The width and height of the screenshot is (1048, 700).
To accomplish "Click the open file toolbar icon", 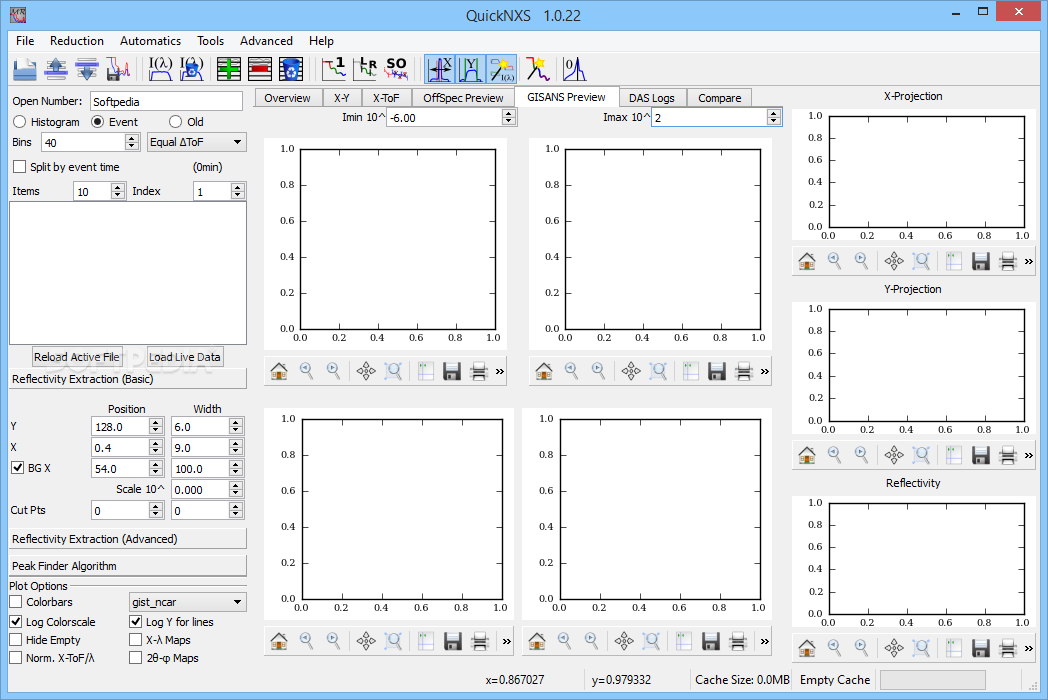I will pyautogui.click(x=25, y=69).
